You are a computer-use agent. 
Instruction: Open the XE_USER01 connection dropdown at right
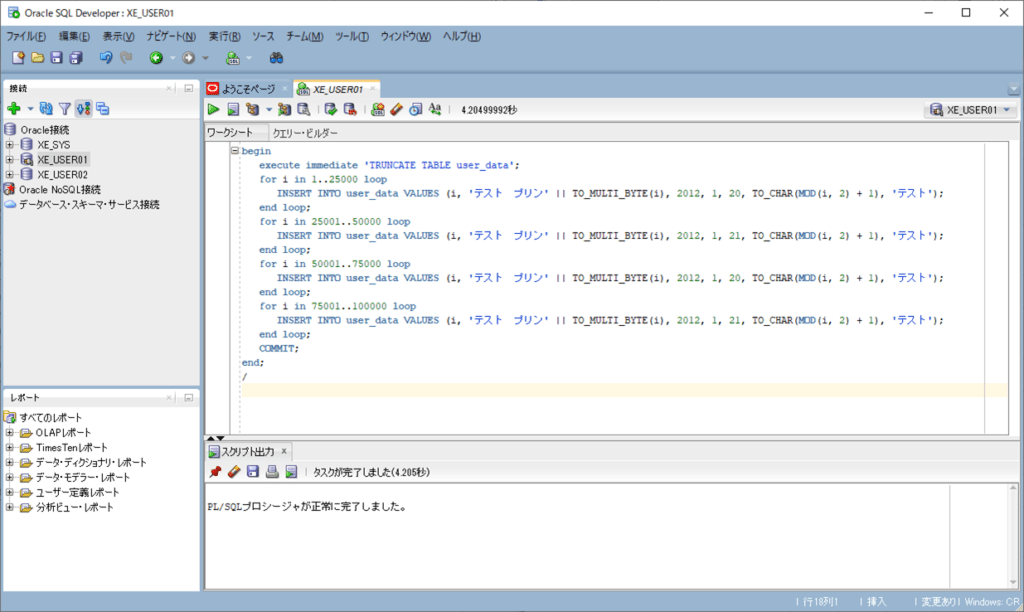pos(1006,110)
